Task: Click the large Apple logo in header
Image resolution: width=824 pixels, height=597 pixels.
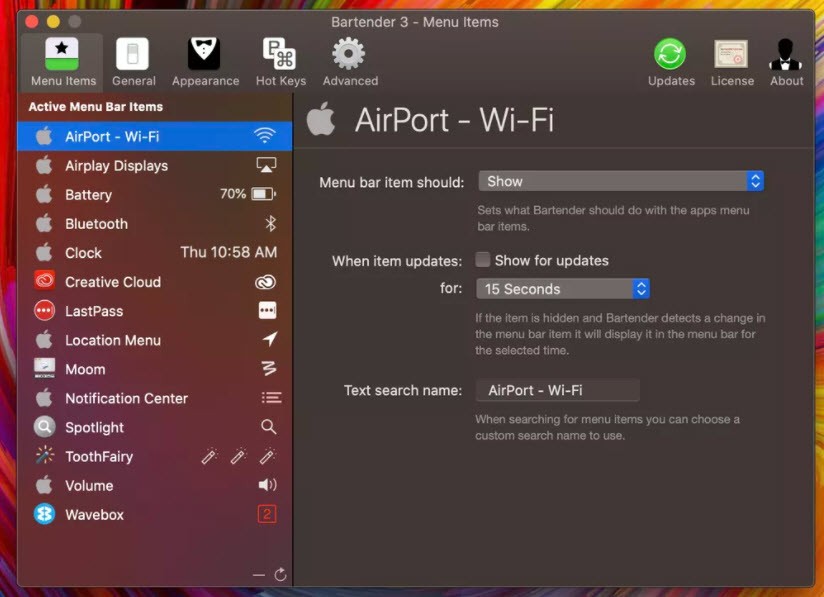Action: tap(321, 119)
